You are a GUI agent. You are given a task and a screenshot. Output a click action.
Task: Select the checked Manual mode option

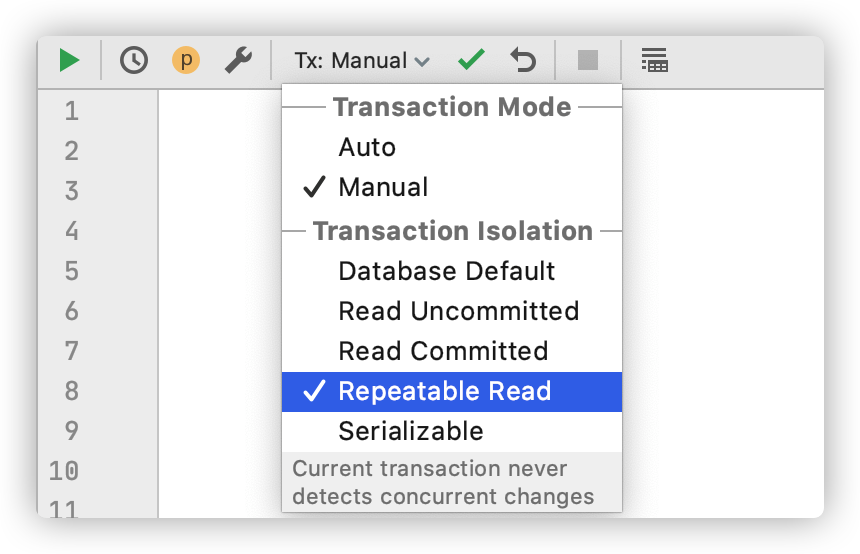[452, 187]
